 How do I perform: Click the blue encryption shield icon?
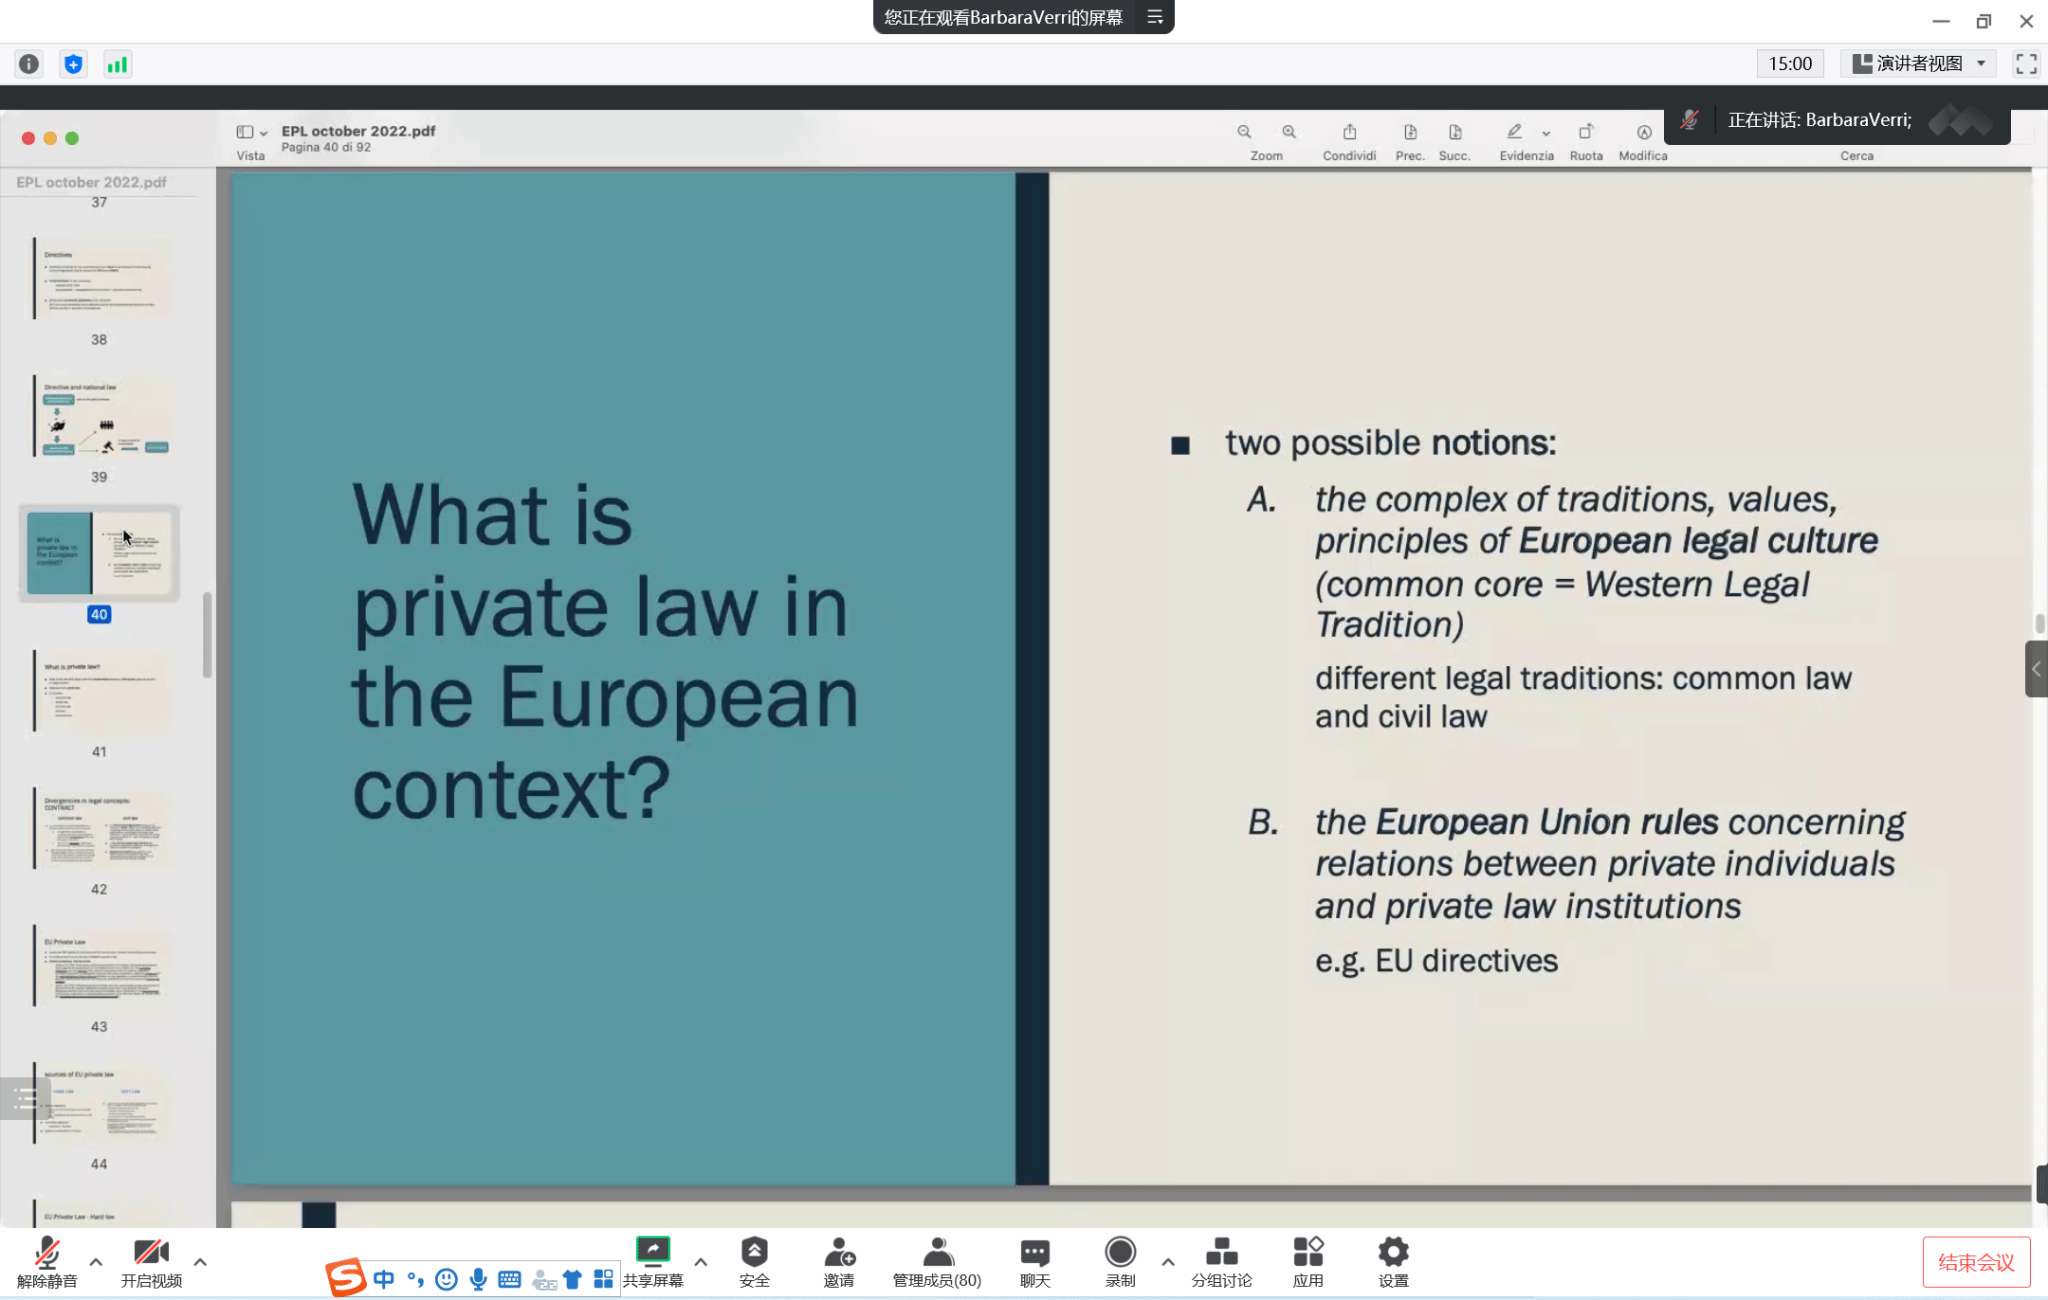(73, 64)
